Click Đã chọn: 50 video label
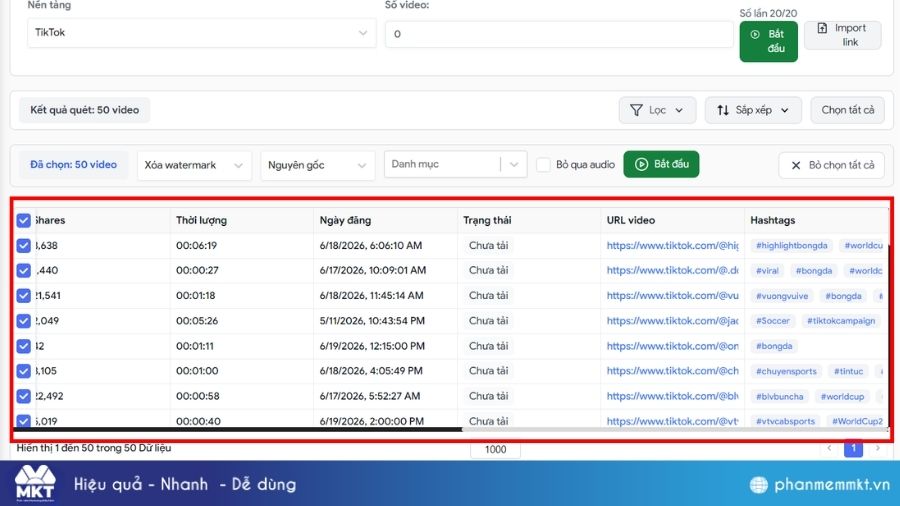This screenshot has height=506, width=900. [x=73, y=165]
